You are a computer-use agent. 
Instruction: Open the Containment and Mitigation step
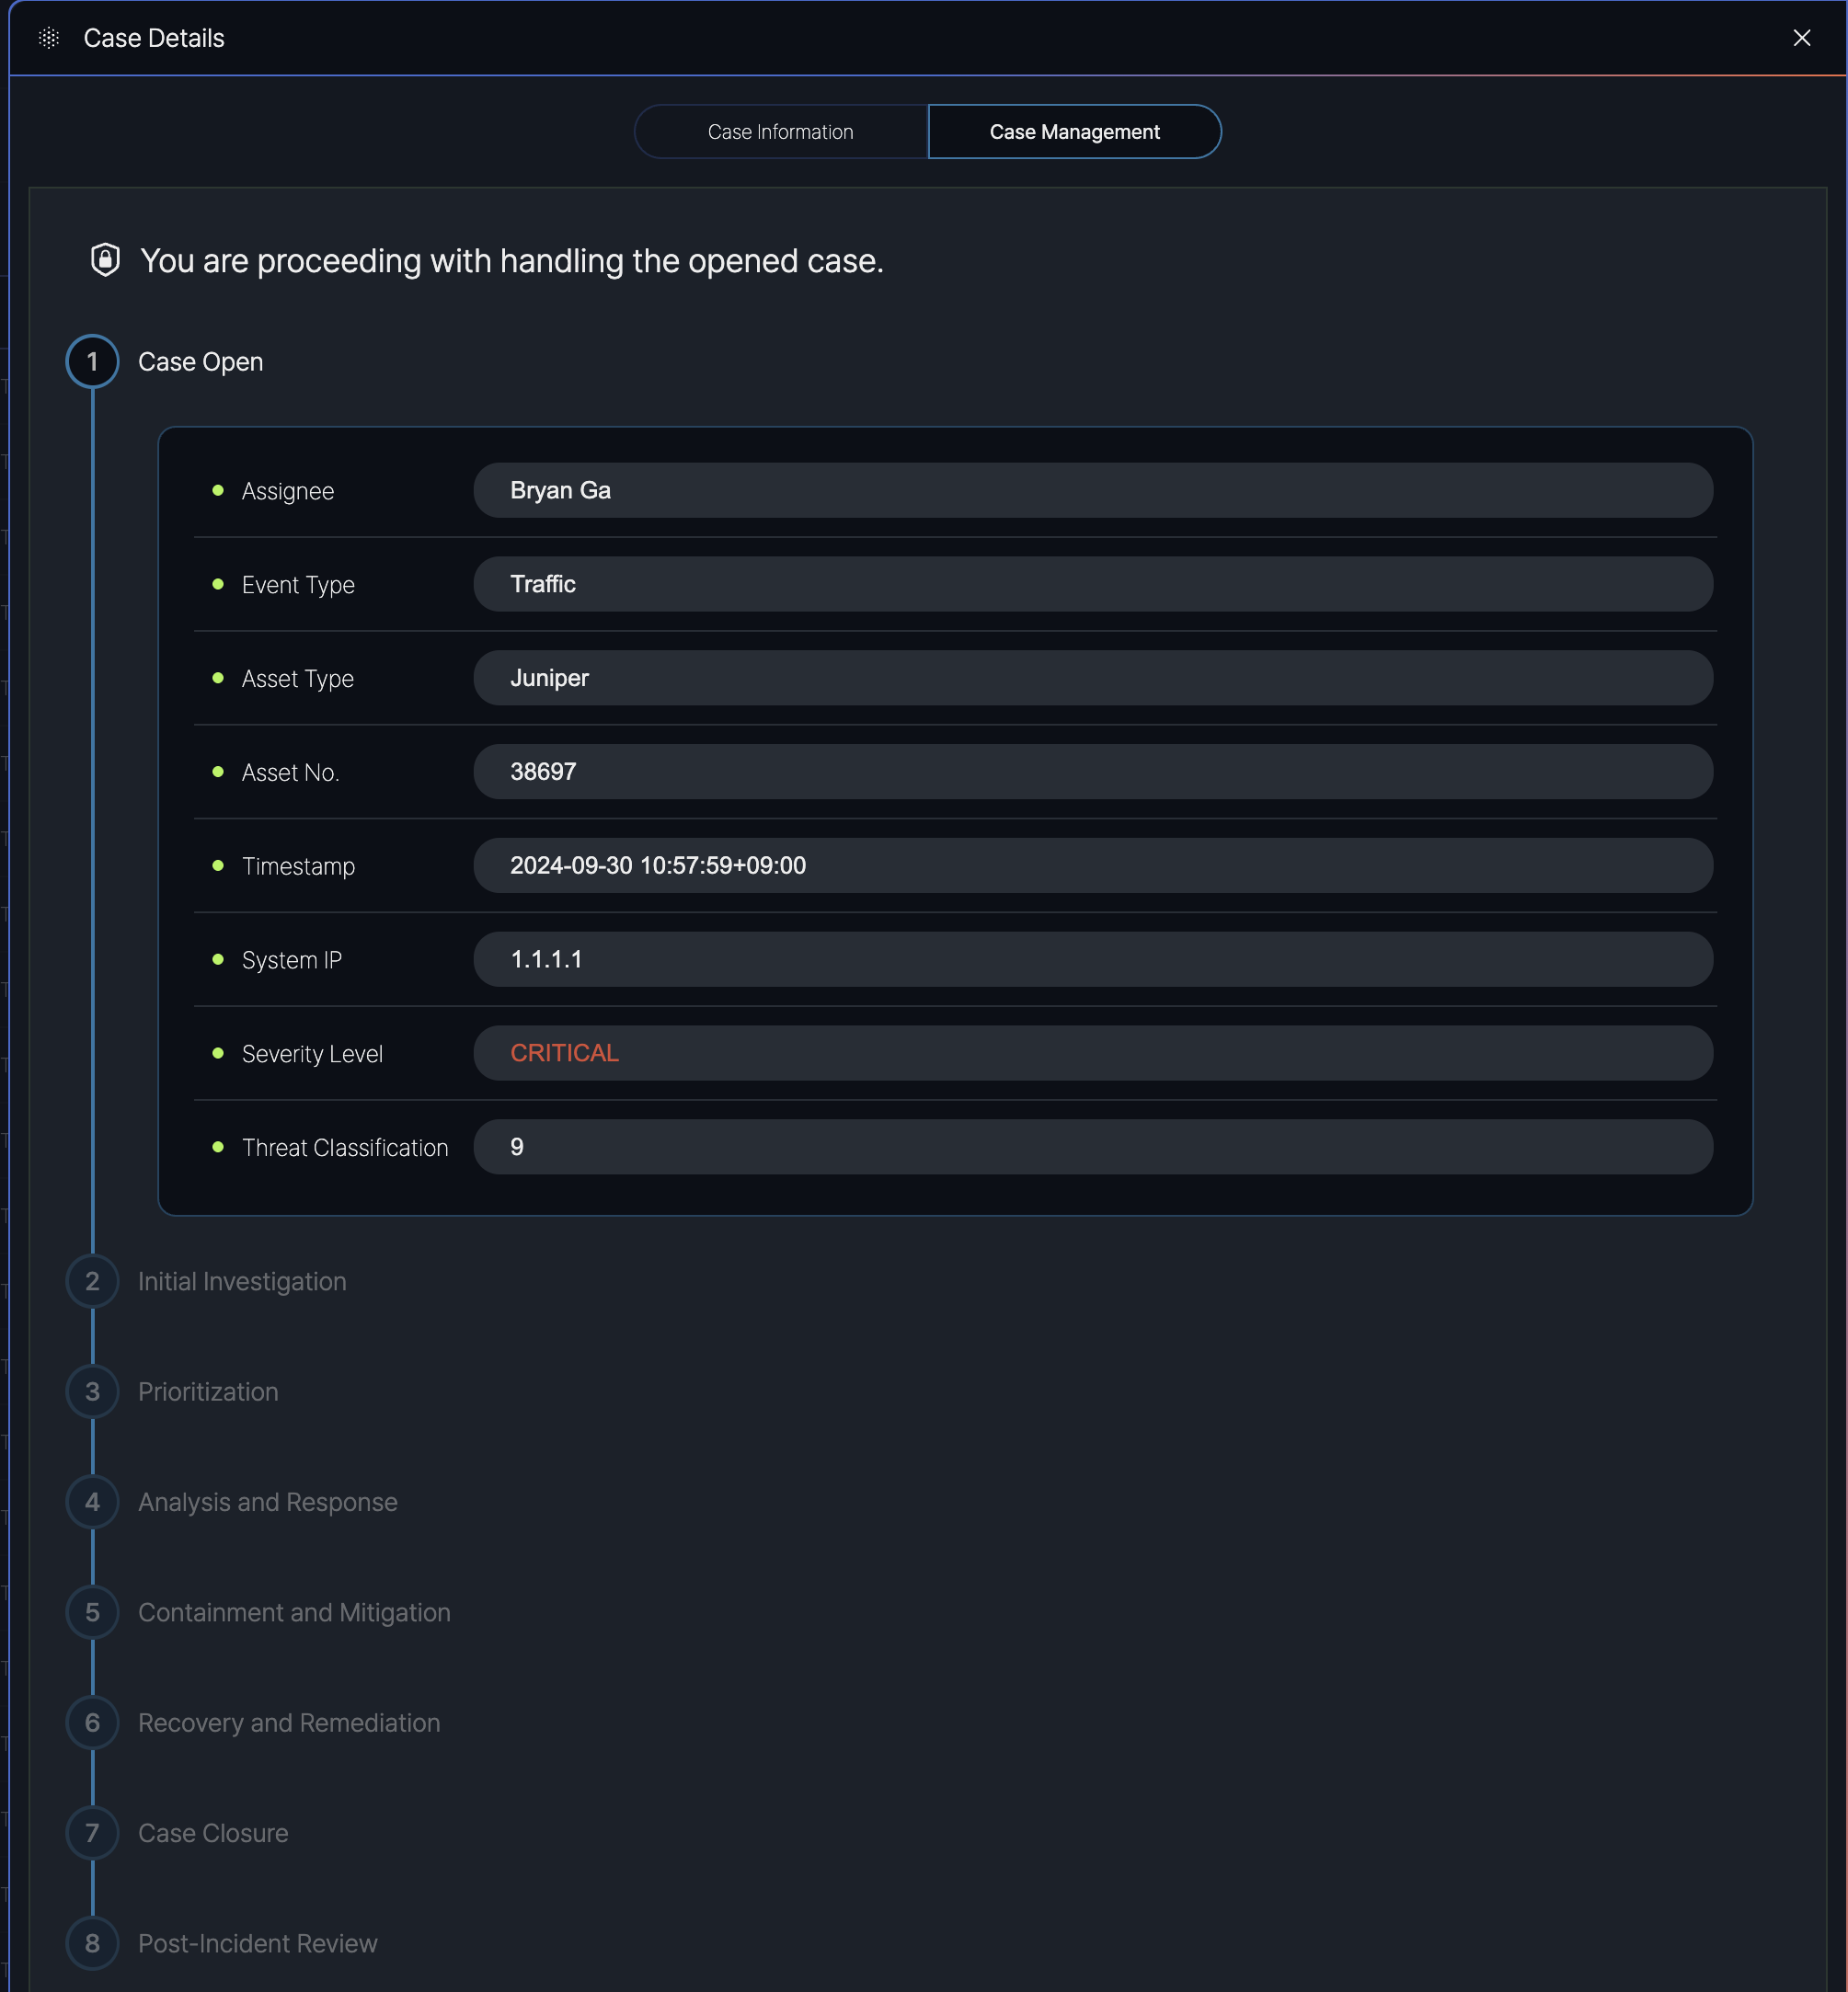click(294, 1612)
